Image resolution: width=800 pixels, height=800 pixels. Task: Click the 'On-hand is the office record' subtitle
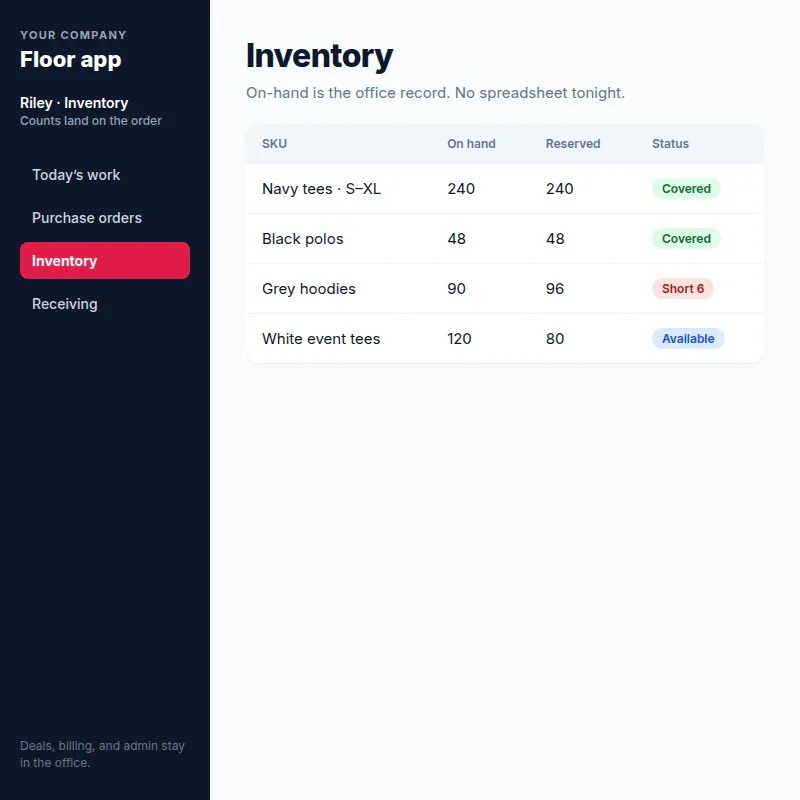pyautogui.click(x=435, y=93)
